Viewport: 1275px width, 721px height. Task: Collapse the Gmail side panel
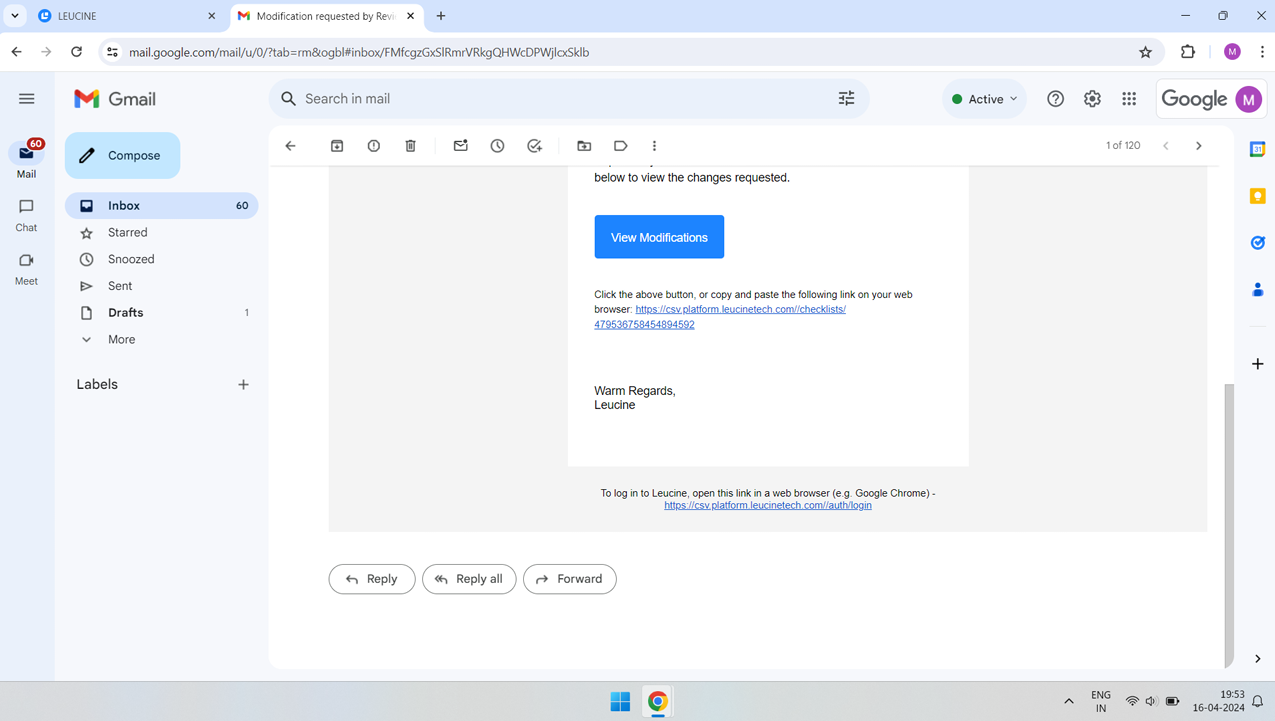(1257, 659)
